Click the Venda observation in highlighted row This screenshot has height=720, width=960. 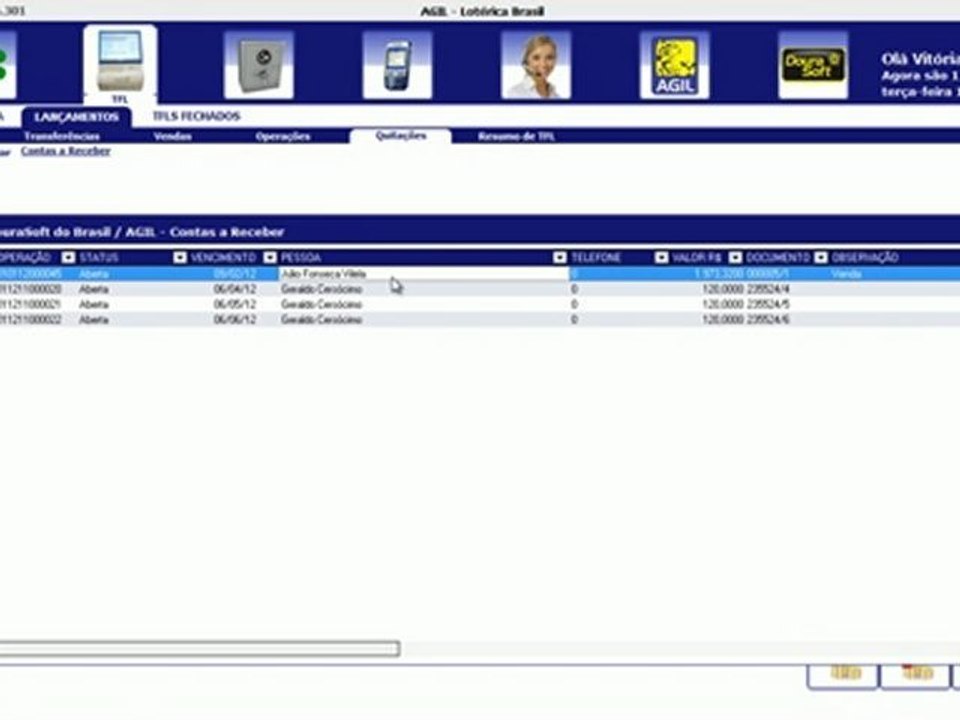pyautogui.click(x=846, y=274)
